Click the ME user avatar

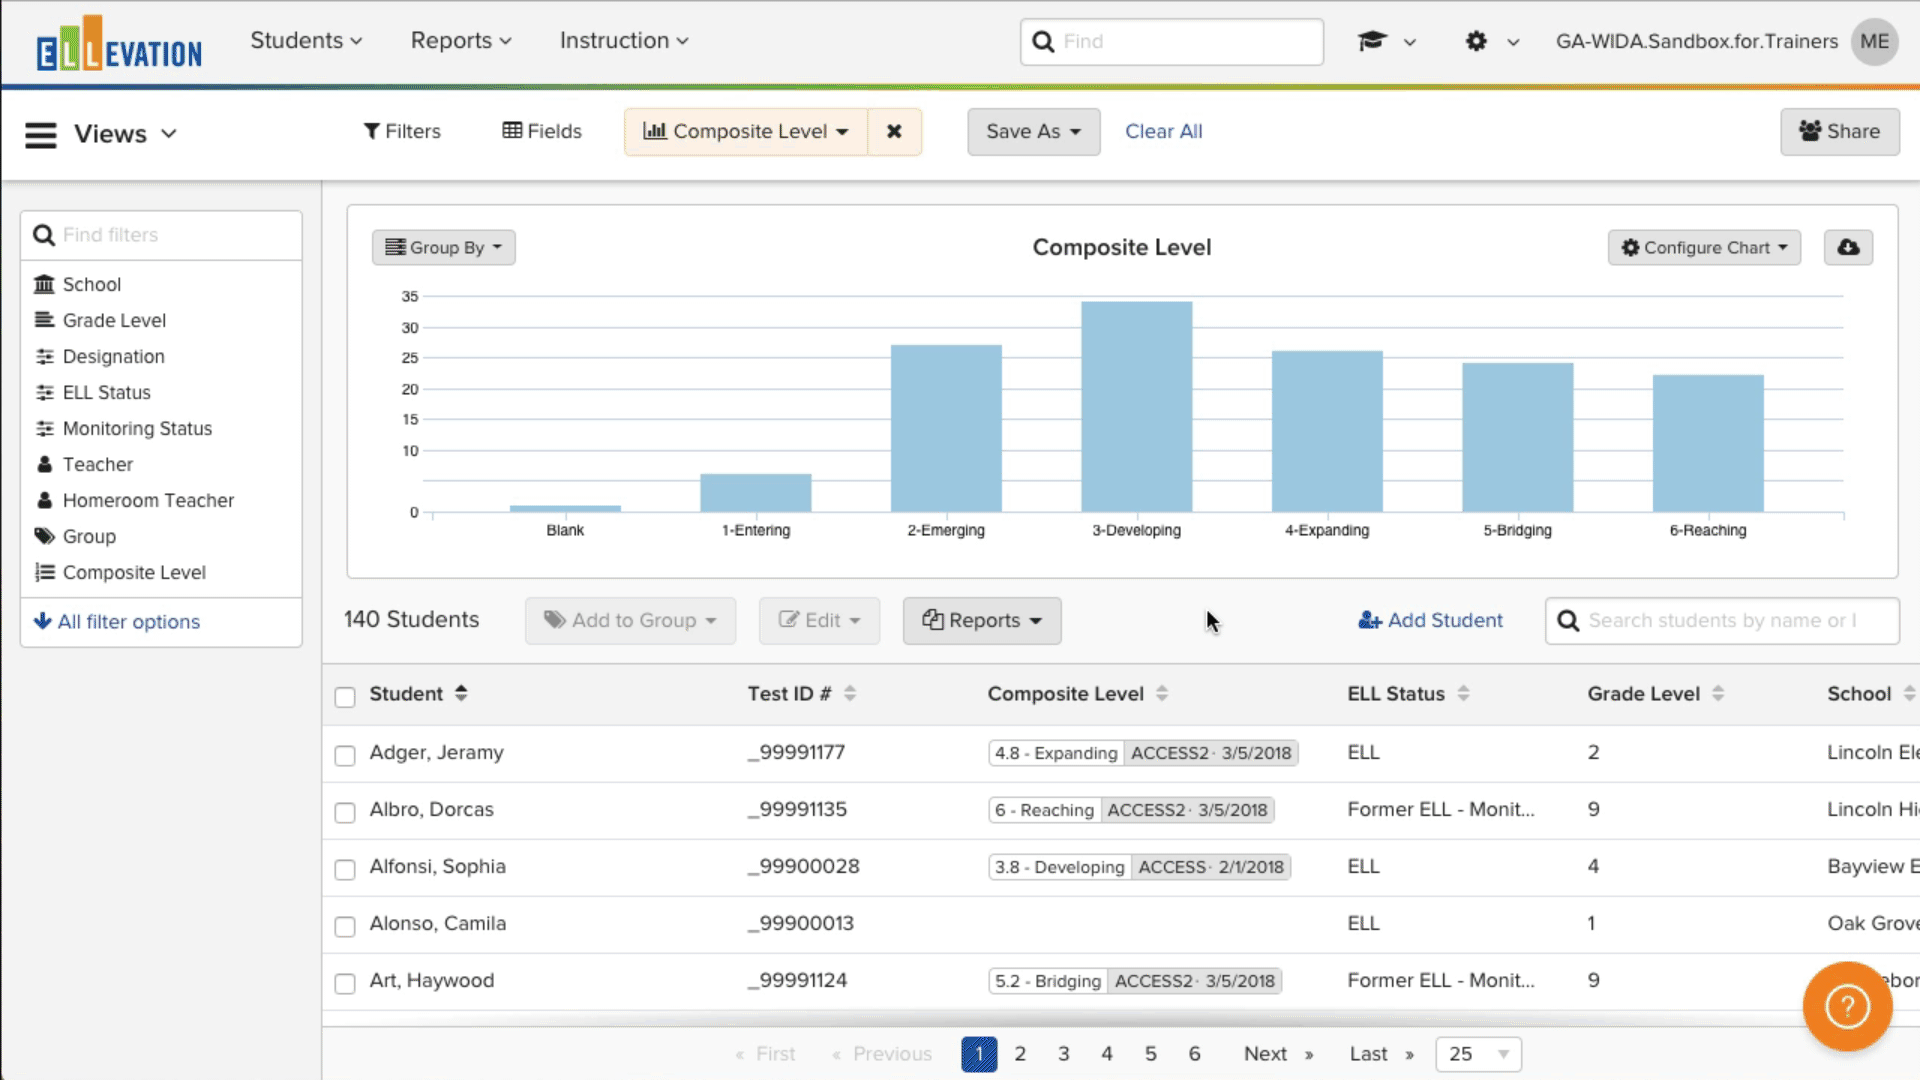tap(1874, 41)
